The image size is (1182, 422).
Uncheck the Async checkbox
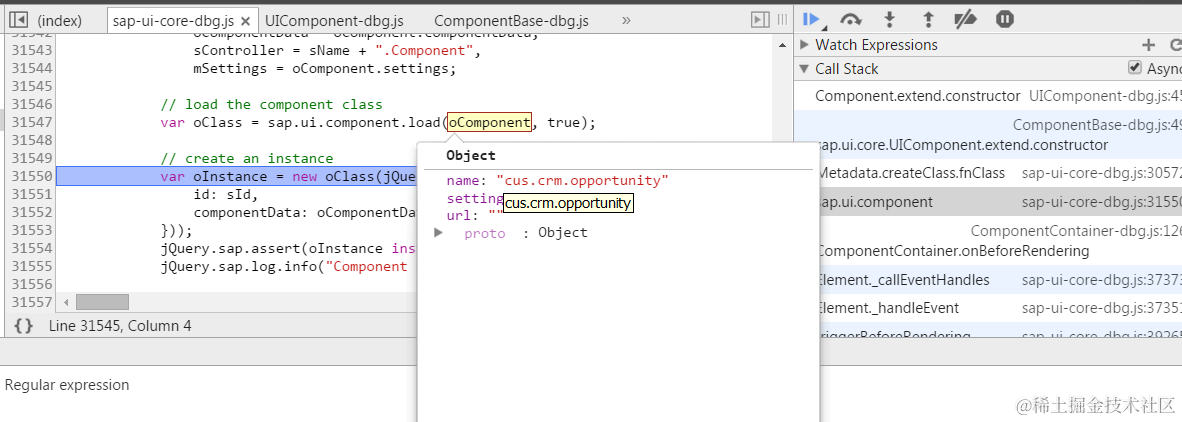pos(1135,68)
